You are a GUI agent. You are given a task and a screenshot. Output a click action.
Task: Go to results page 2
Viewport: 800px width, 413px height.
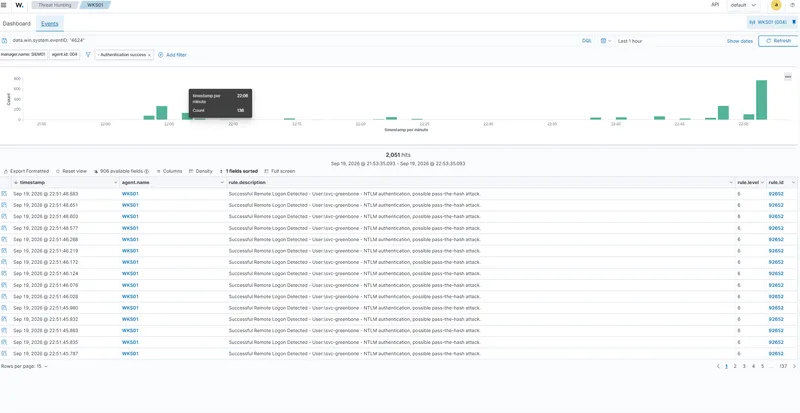(735, 367)
